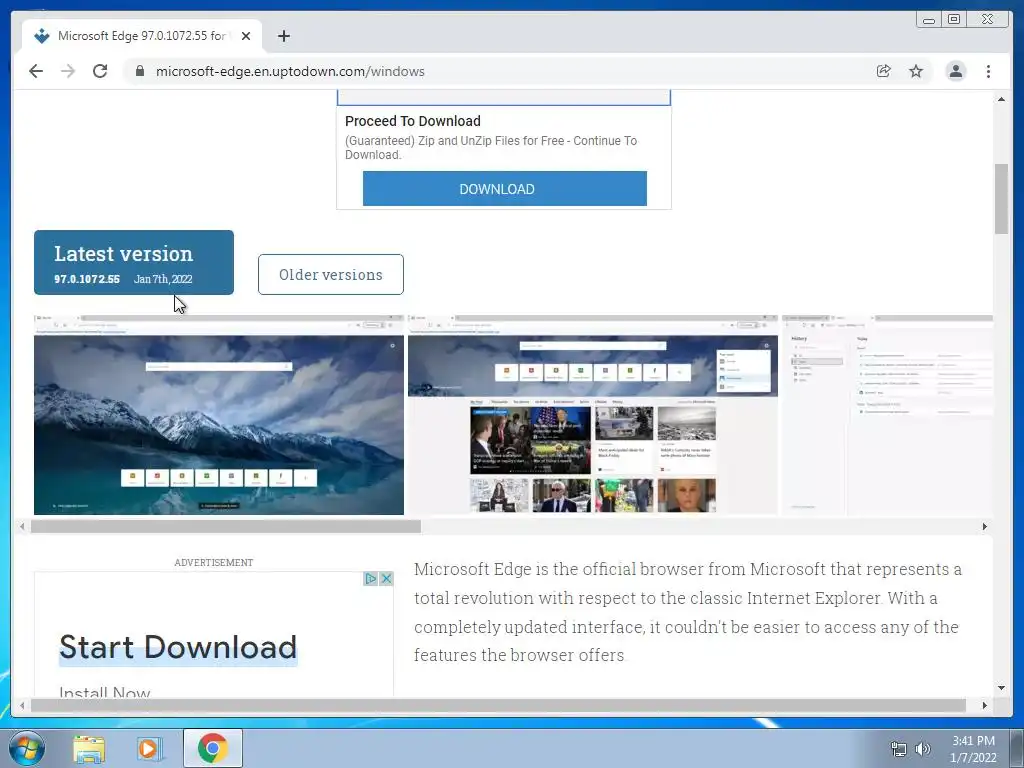Reload the current page
1024x768 pixels.
[x=100, y=71]
